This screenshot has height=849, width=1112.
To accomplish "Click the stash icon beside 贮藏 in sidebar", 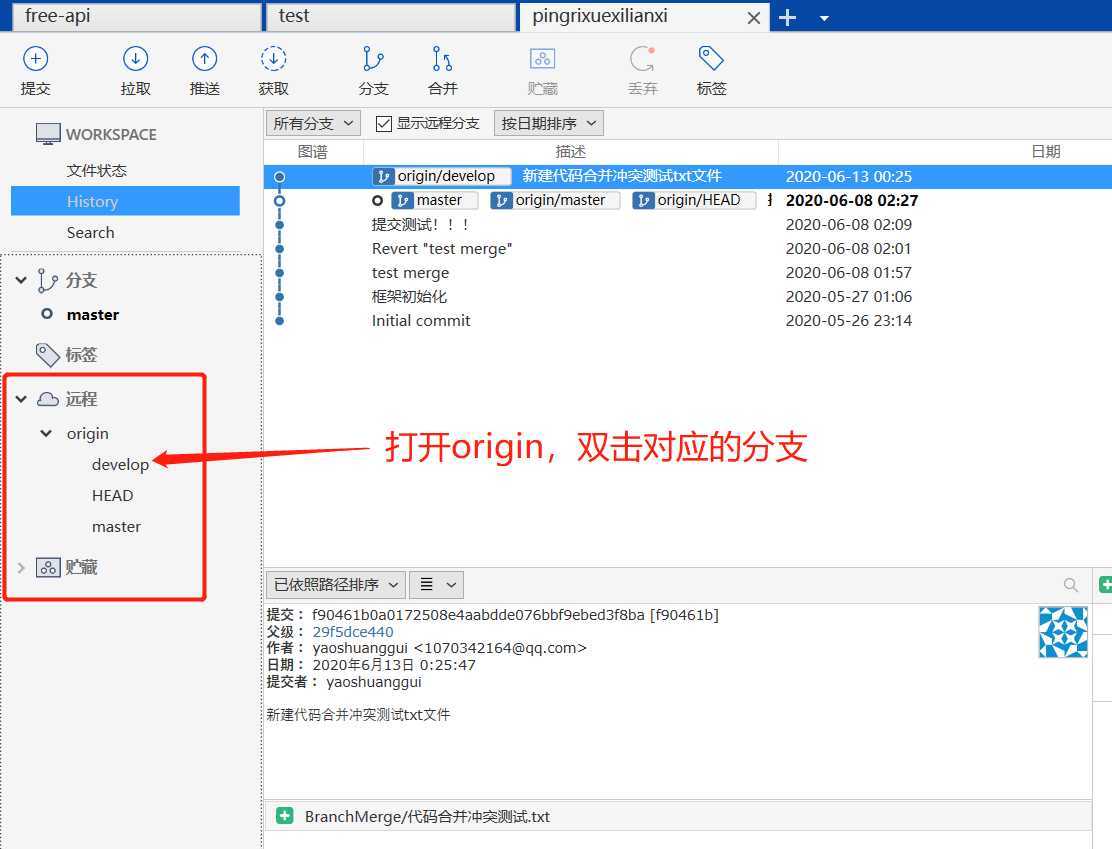I will (48, 567).
